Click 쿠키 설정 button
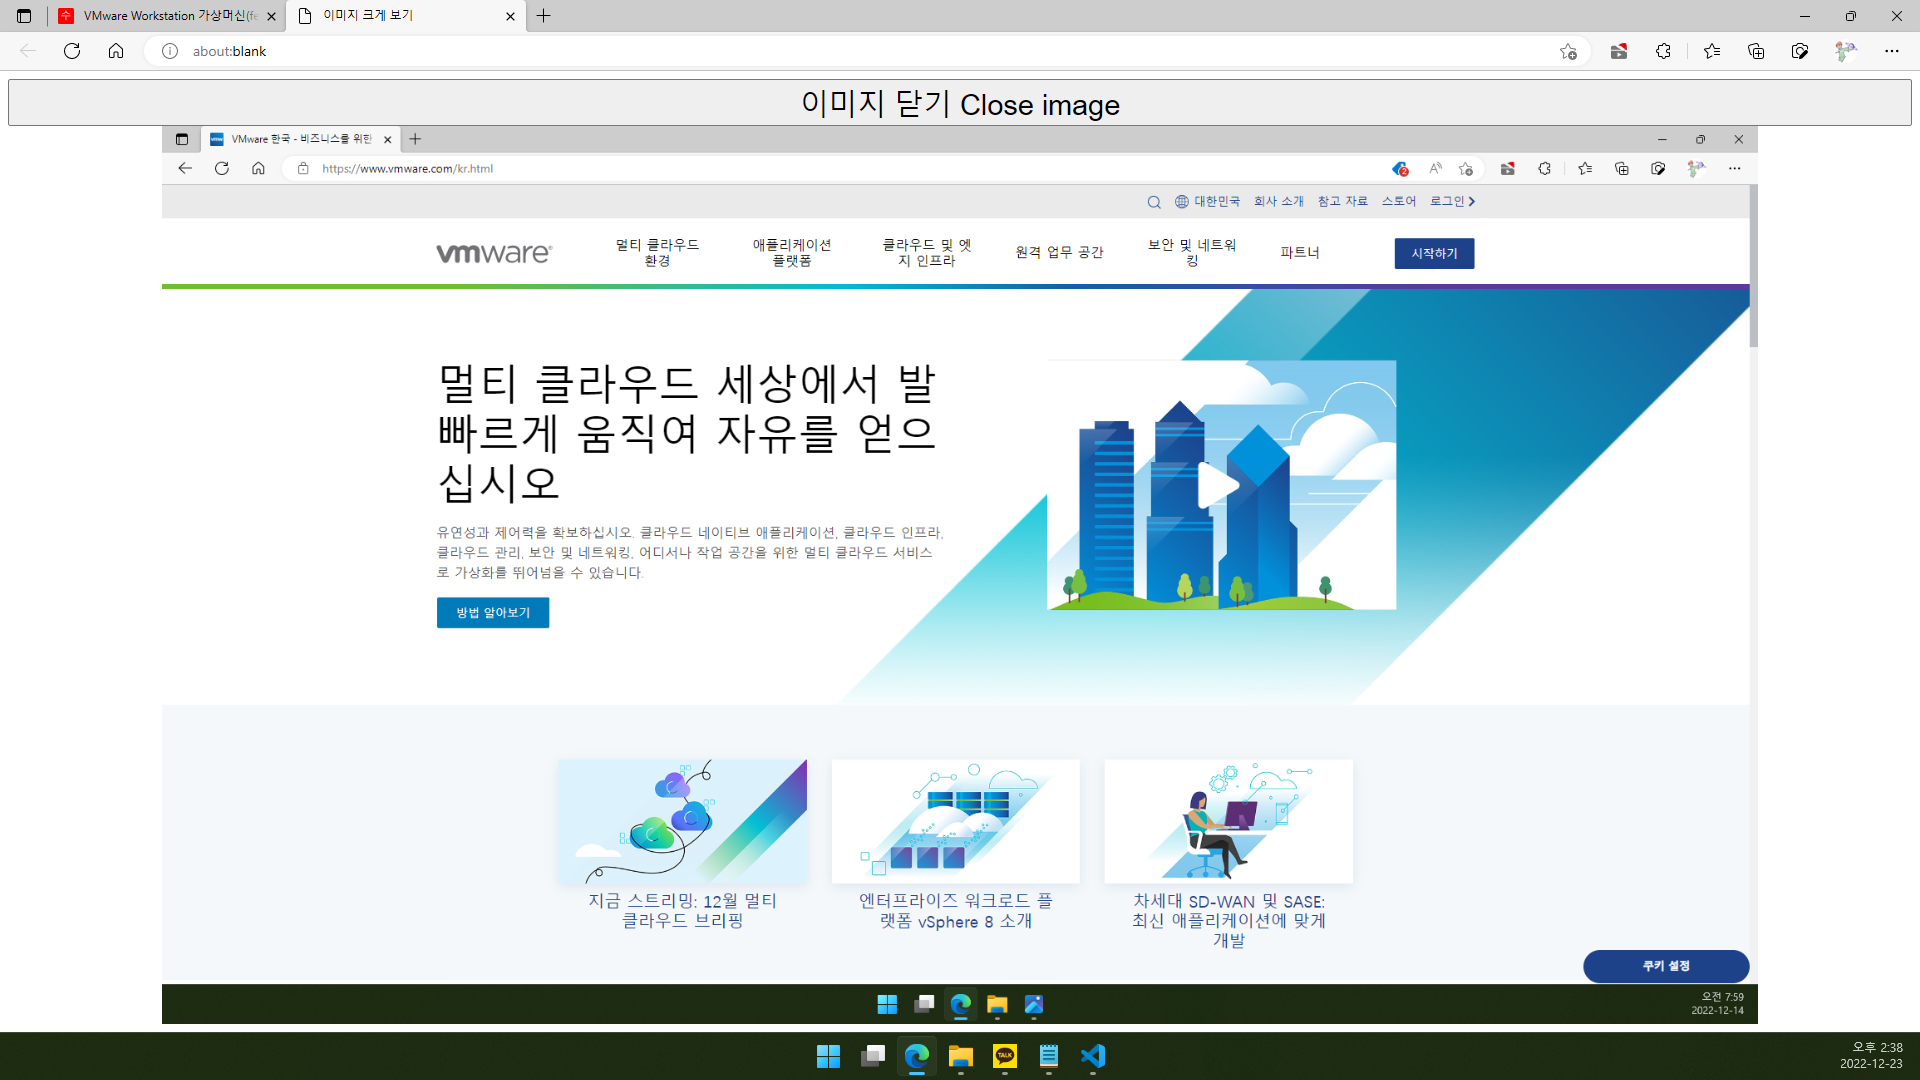 pos(1666,966)
